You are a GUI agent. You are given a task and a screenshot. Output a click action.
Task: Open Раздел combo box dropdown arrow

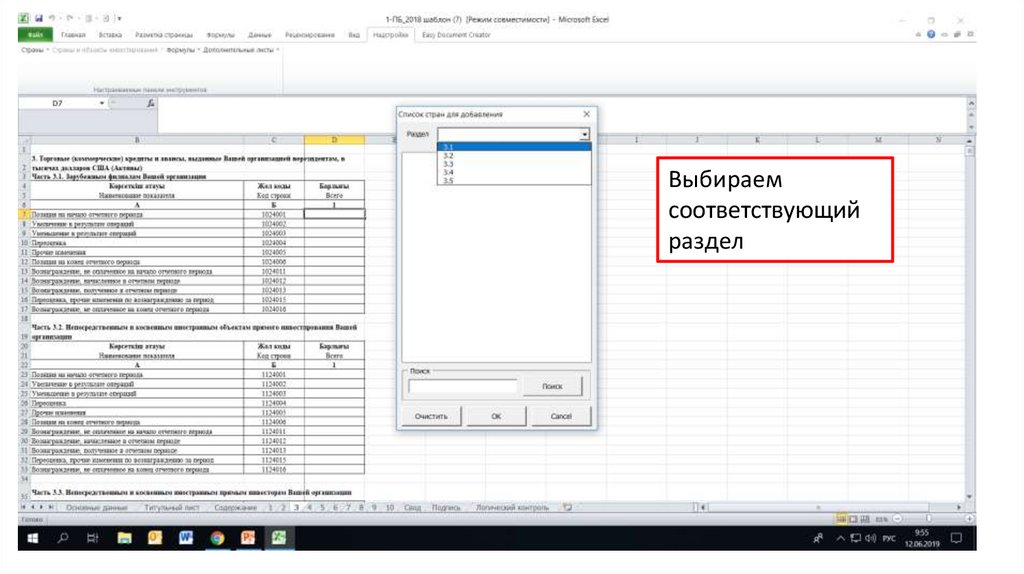[x=584, y=134]
